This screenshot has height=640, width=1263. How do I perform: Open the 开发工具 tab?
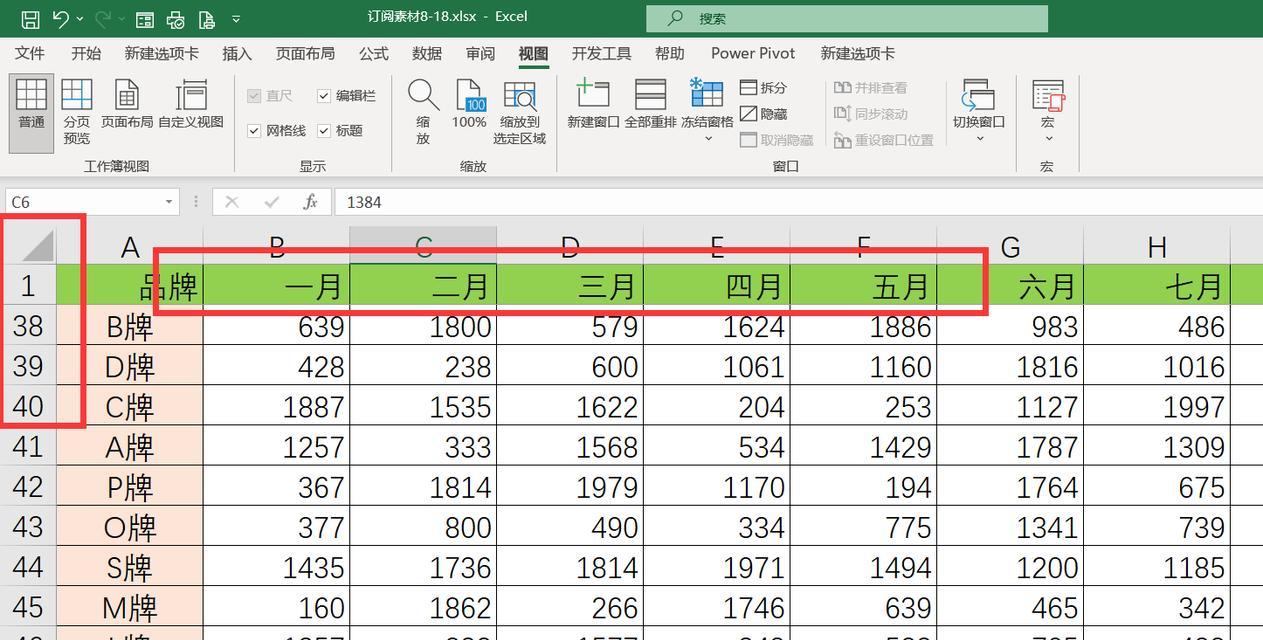point(601,54)
